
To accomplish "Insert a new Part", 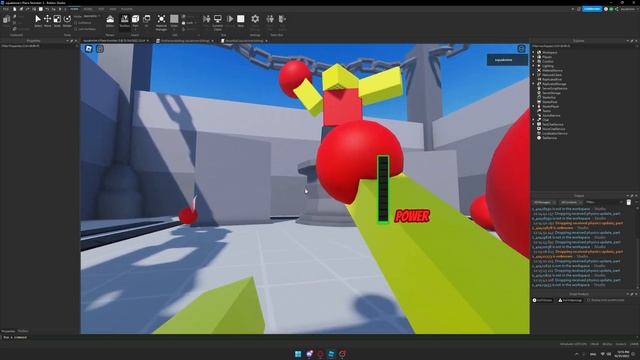I will tap(136, 21).
